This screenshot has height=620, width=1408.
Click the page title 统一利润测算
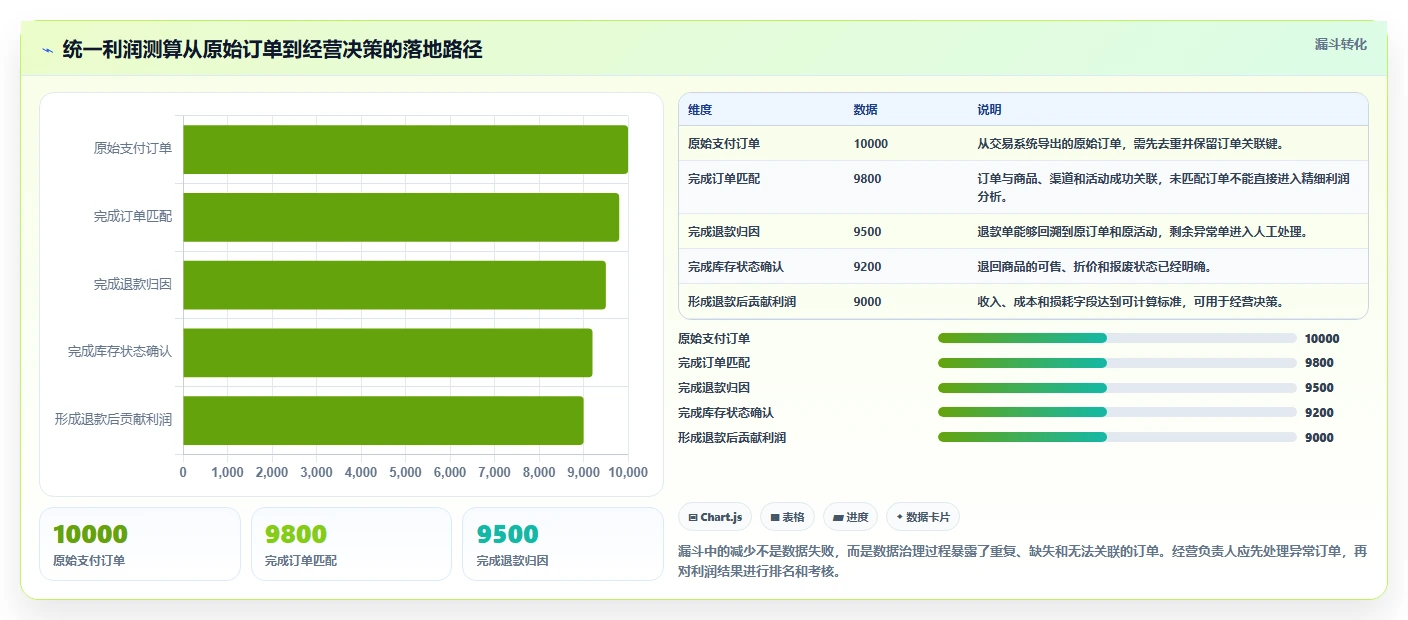point(272,50)
